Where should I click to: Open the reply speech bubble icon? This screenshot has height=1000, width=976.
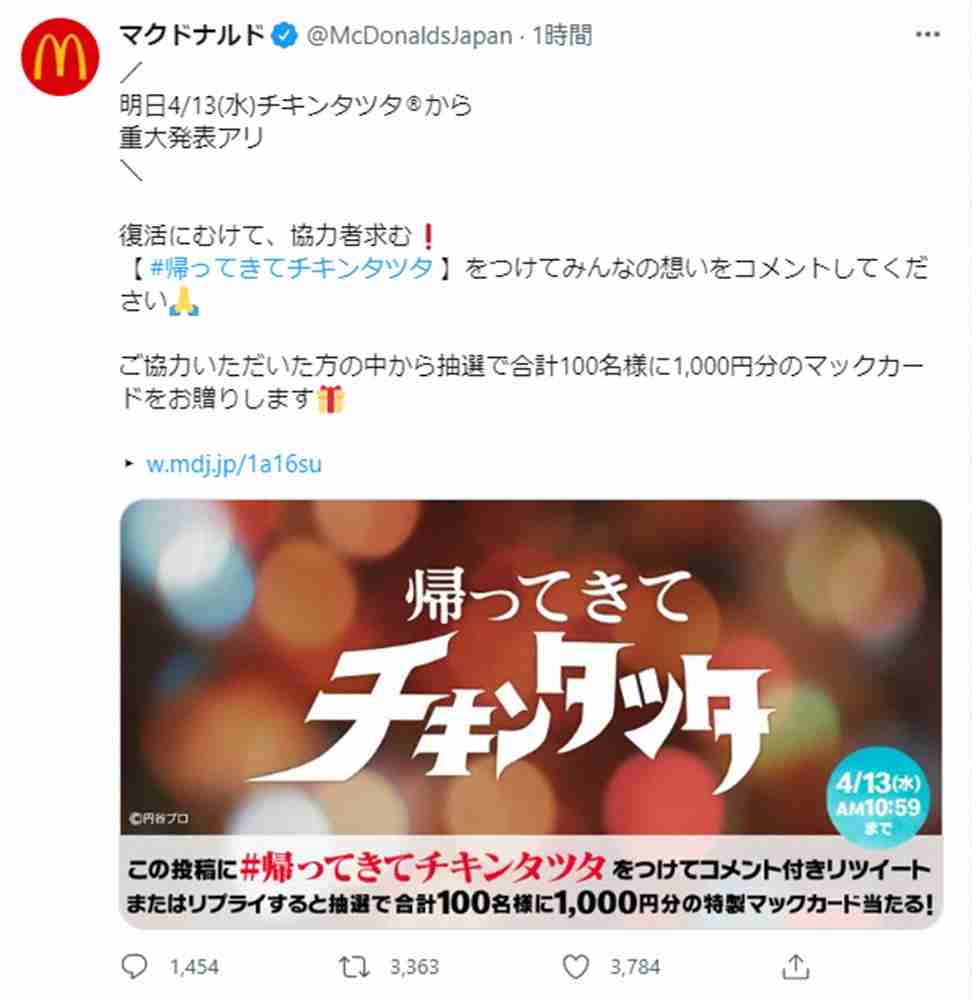coord(134,967)
